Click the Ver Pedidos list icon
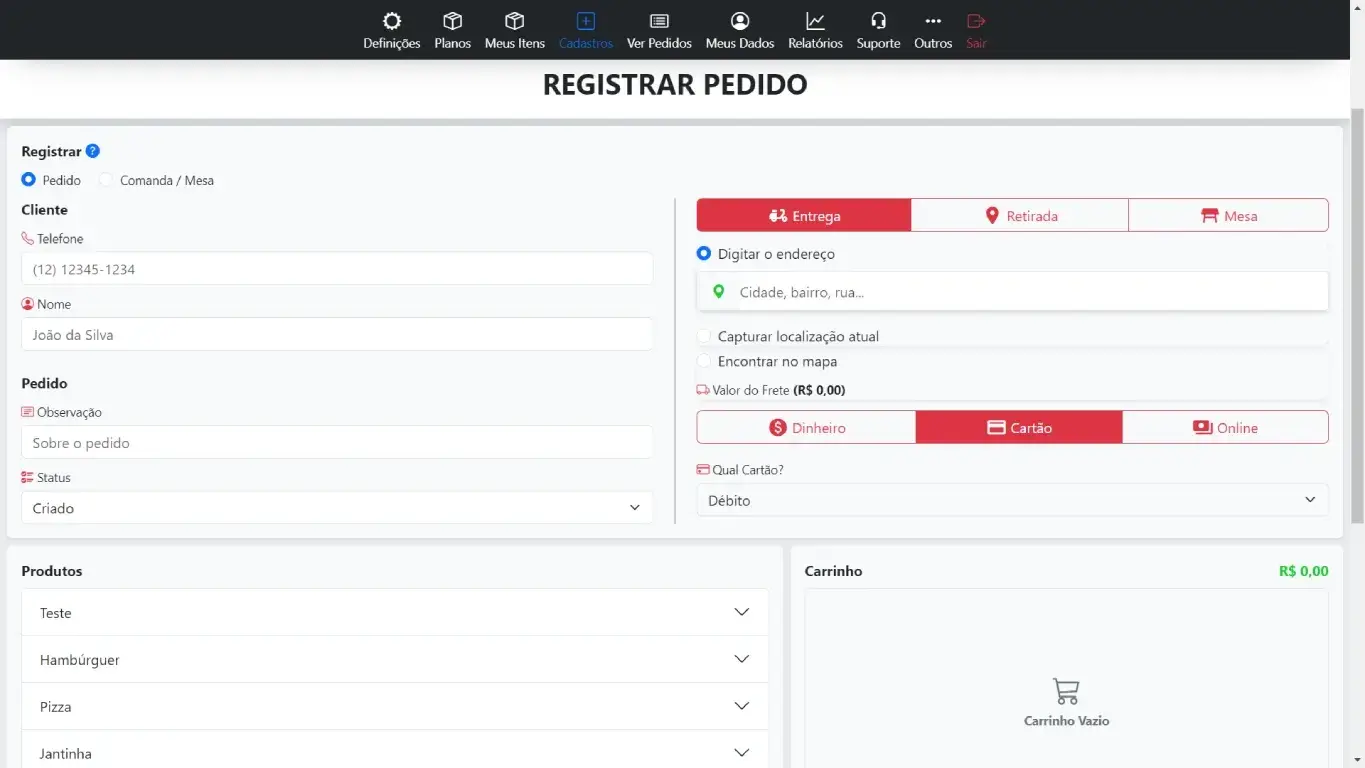Image resolution: width=1365 pixels, height=768 pixels. 659,21
